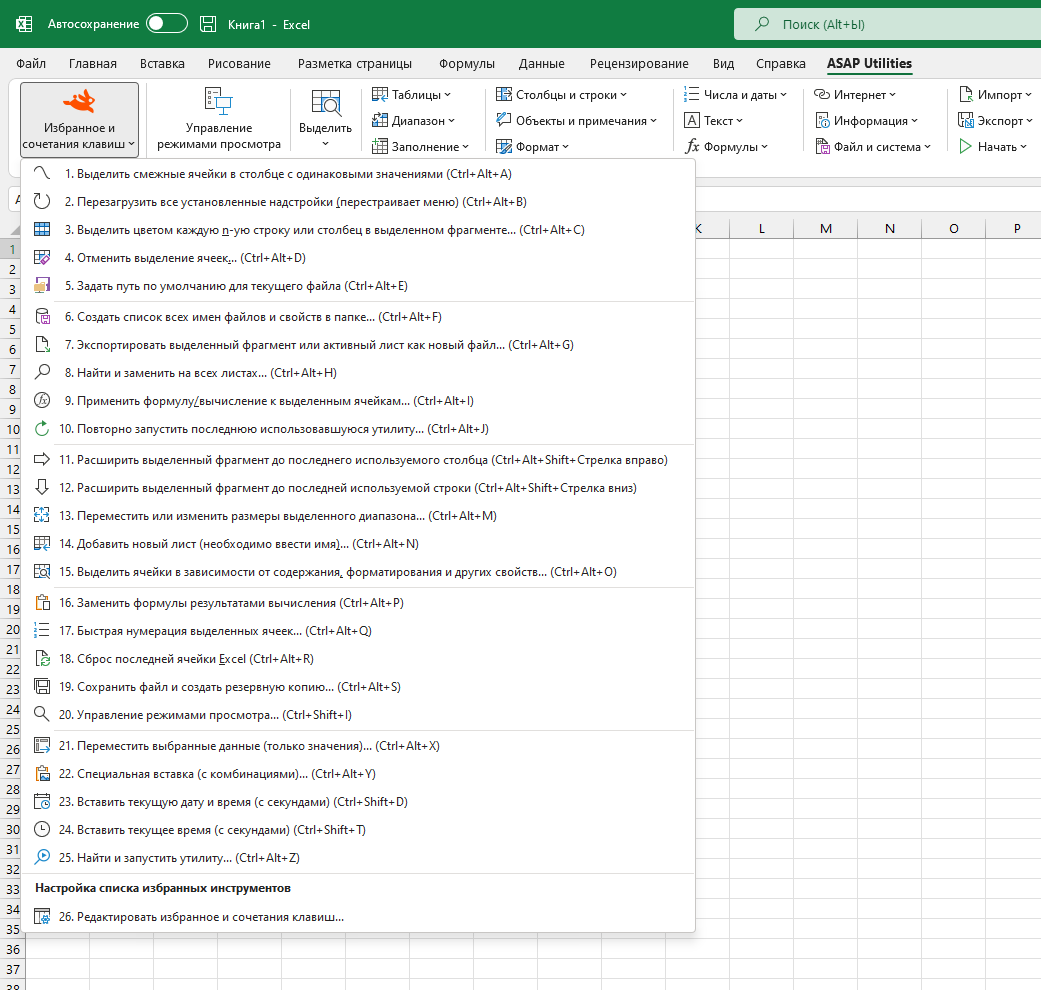Open the Интернет dropdown menu
This screenshot has height=990, width=1041.
coord(855,95)
